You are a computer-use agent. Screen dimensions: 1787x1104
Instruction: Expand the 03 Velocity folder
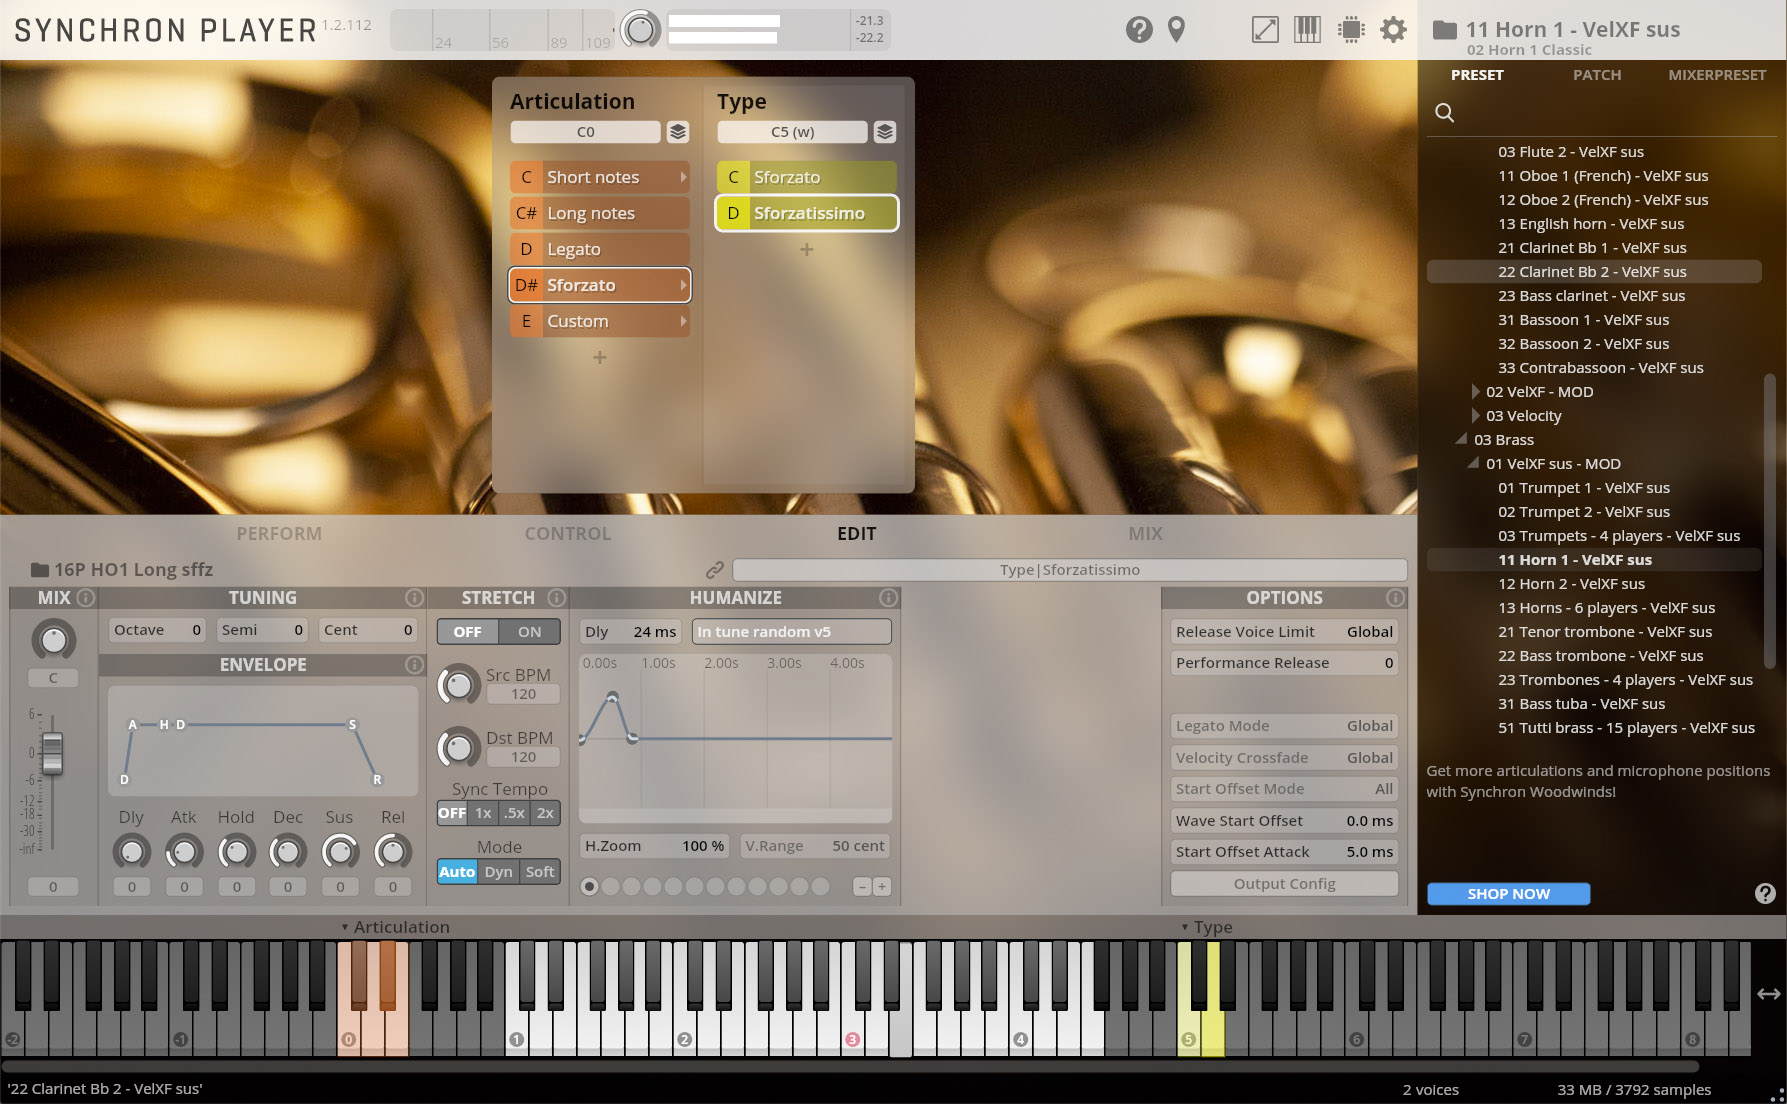pos(1476,416)
